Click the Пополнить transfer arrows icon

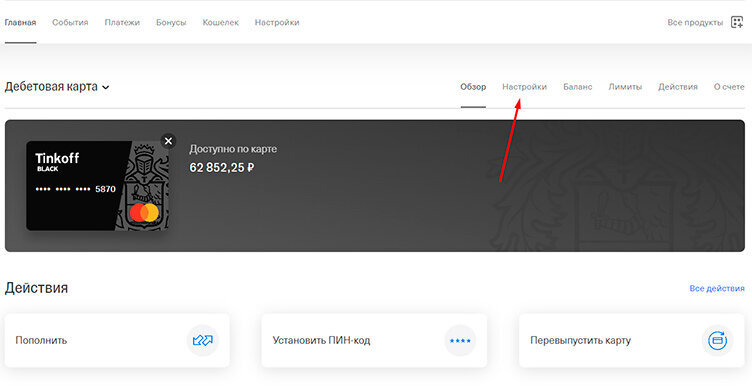(x=202, y=341)
